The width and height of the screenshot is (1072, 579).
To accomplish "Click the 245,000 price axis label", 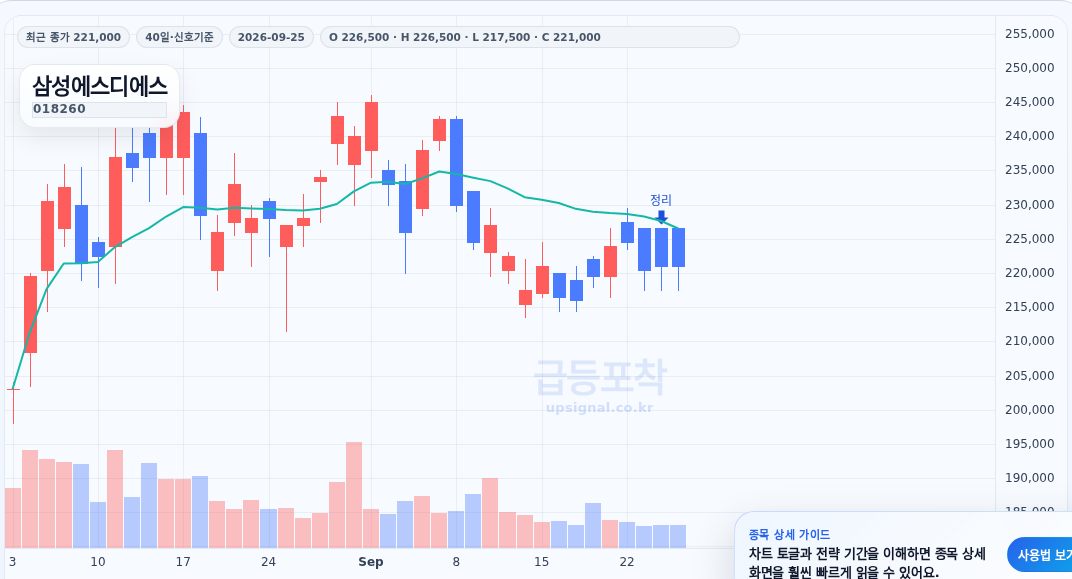I will pyautogui.click(x=1030, y=102).
